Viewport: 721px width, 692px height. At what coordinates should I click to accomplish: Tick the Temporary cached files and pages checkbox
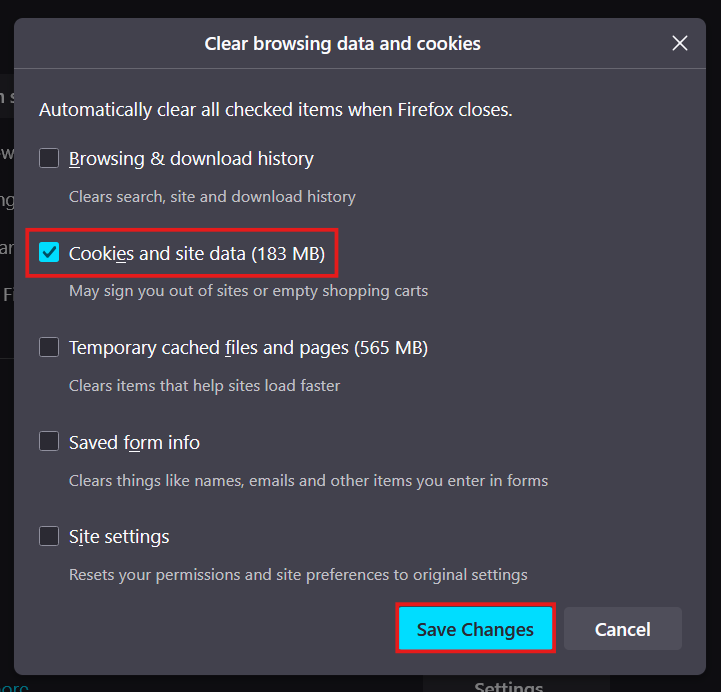49,347
